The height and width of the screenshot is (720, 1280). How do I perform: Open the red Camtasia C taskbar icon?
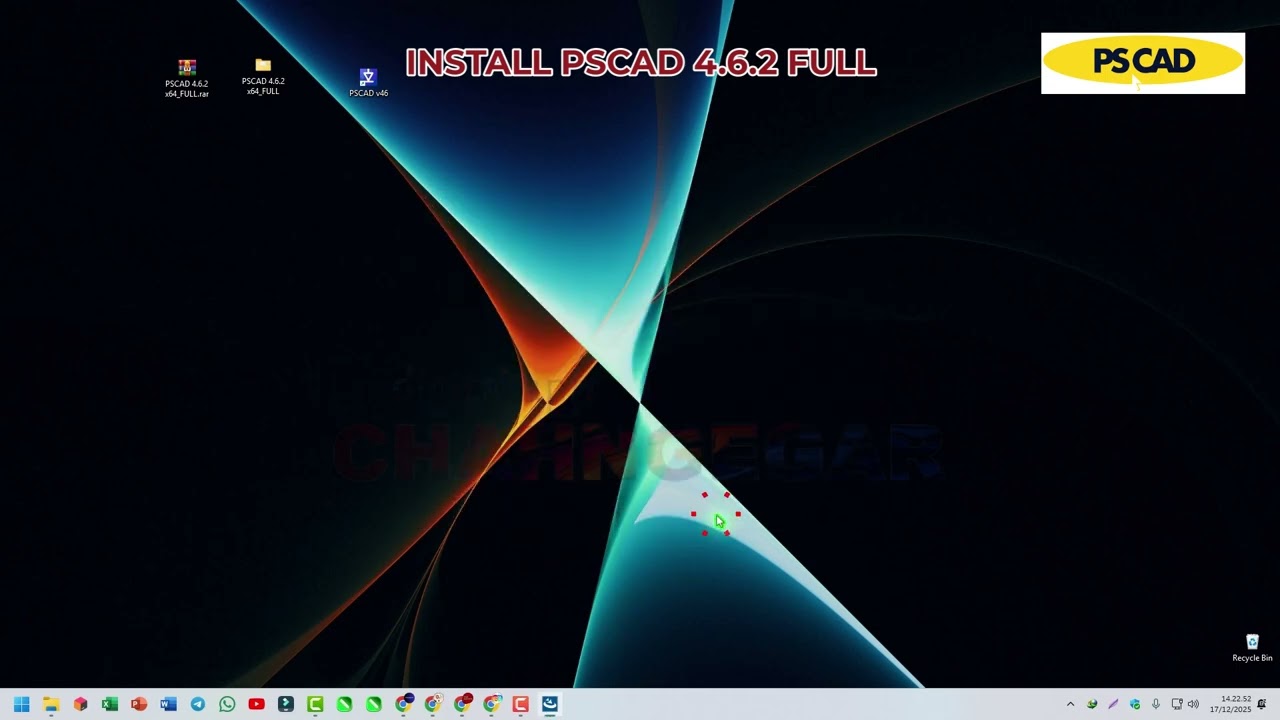(x=520, y=704)
